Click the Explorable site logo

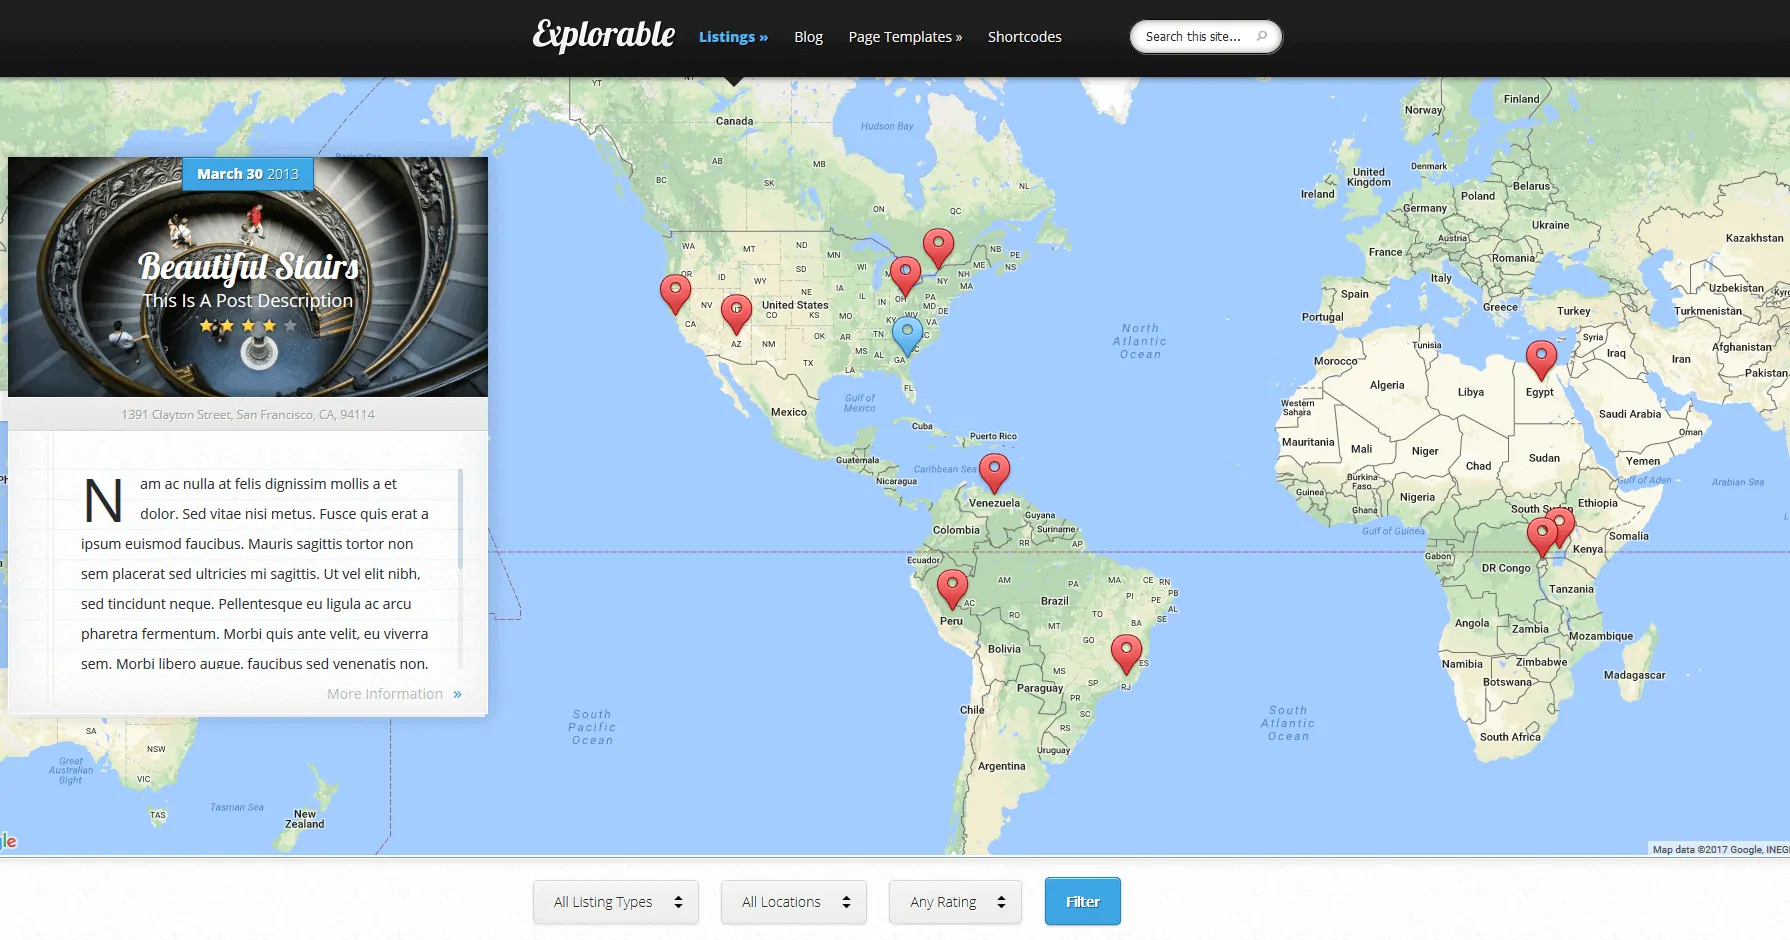click(x=604, y=35)
